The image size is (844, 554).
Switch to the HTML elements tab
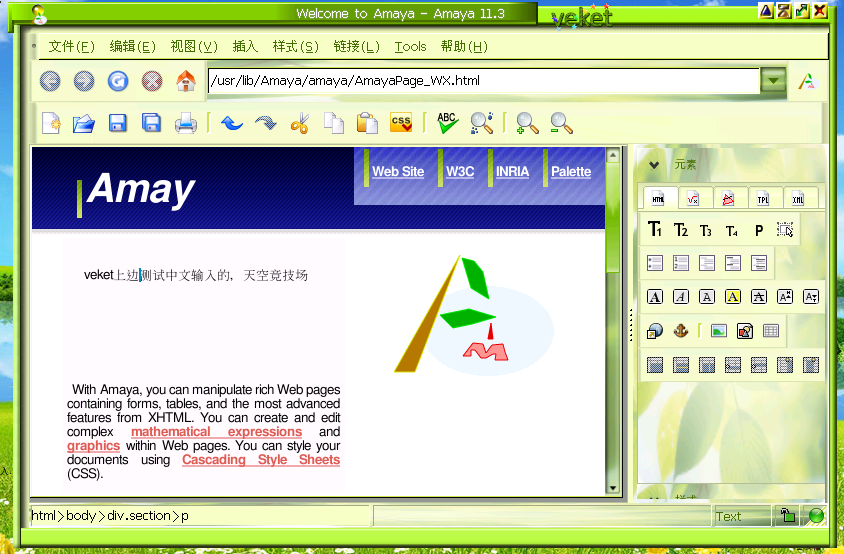658,198
